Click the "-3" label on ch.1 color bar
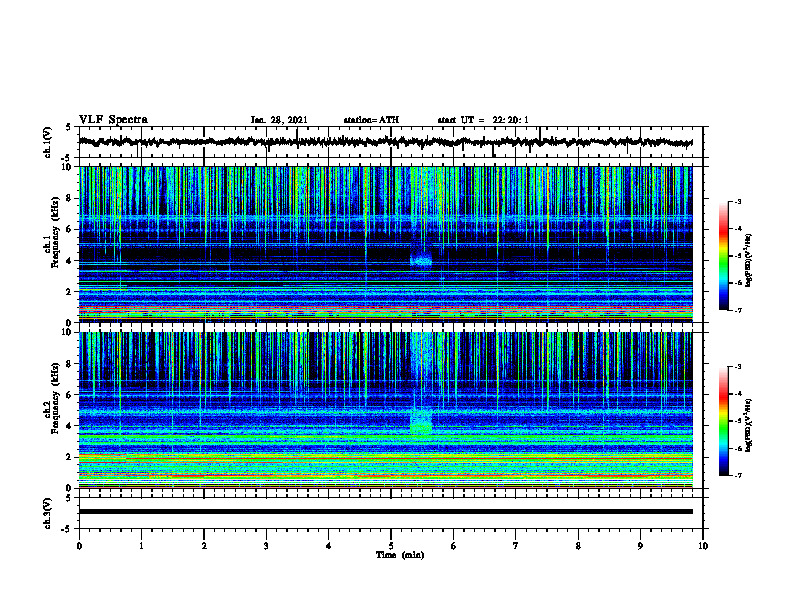The image size is (792, 612). [x=737, y=201]
